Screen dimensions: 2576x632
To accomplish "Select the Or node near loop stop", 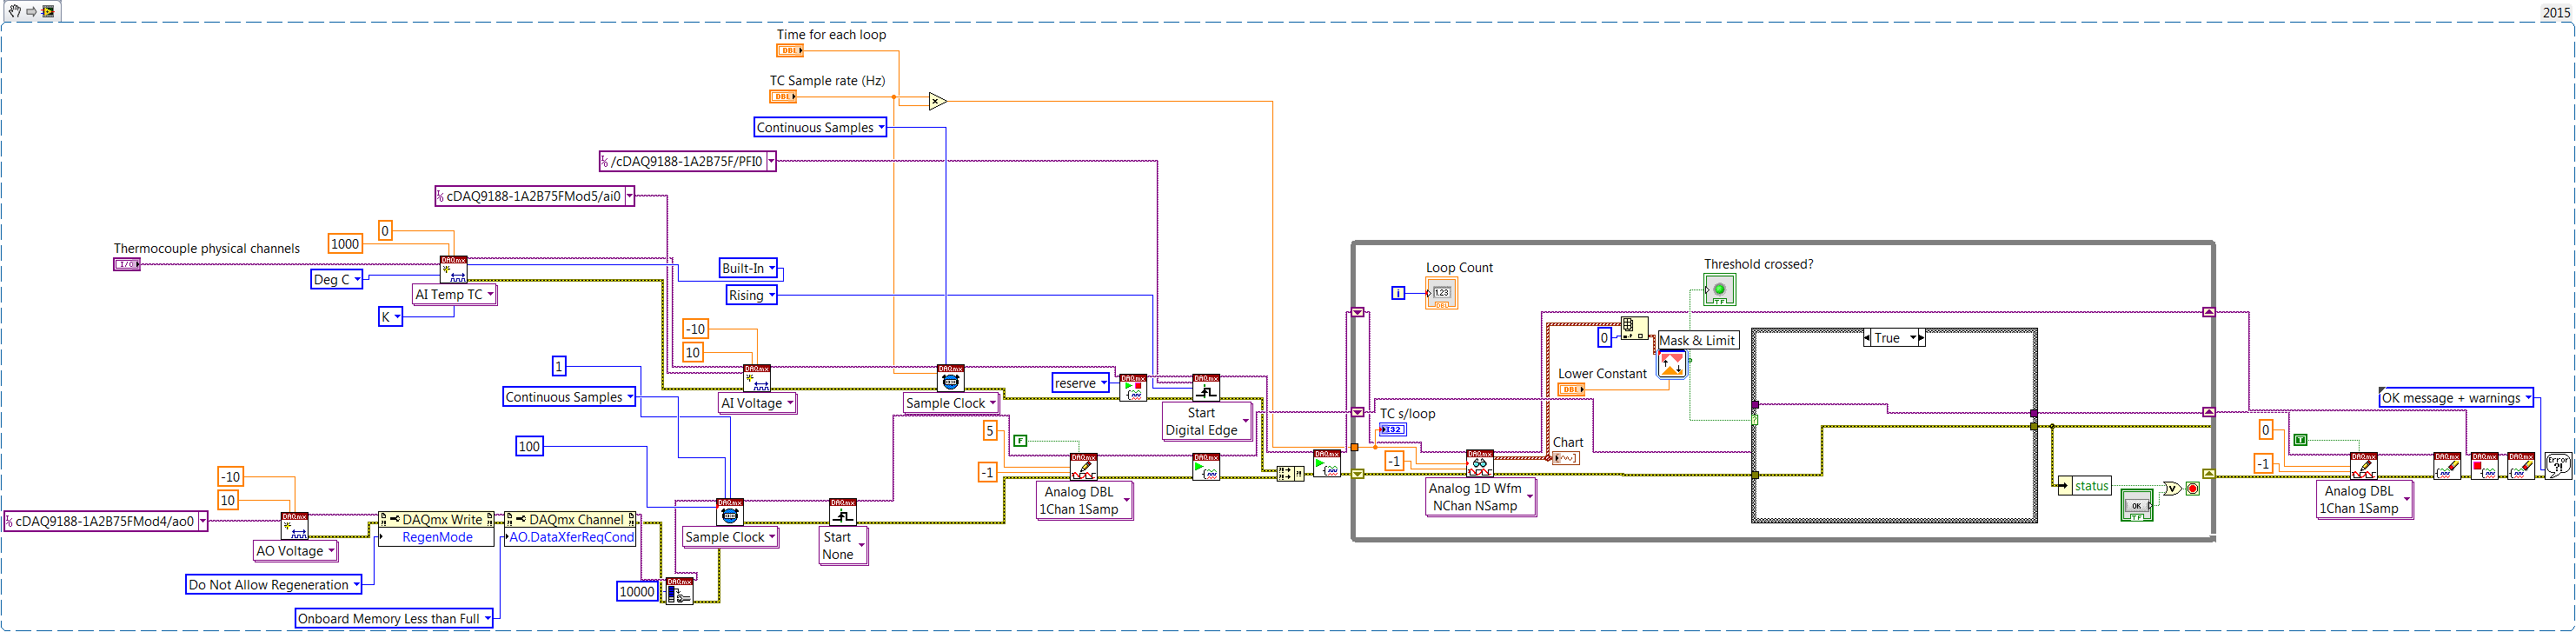I will pyautogui.click(x=2172, y=488).
